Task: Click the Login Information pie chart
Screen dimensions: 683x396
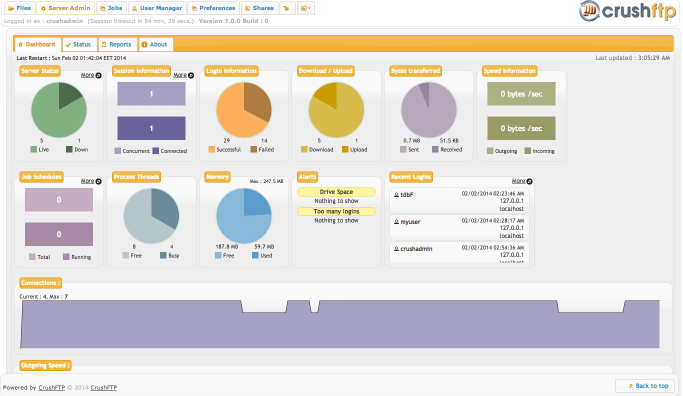Action: point(244,110)
